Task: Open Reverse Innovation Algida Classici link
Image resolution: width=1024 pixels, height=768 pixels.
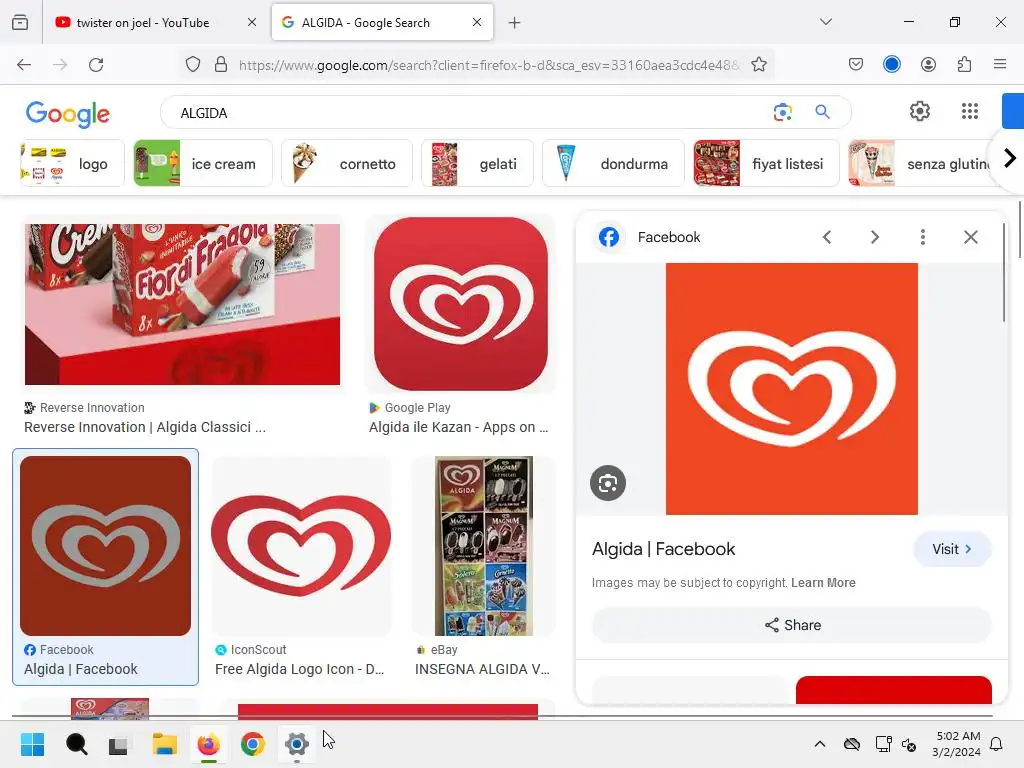Action: [145, 427]
